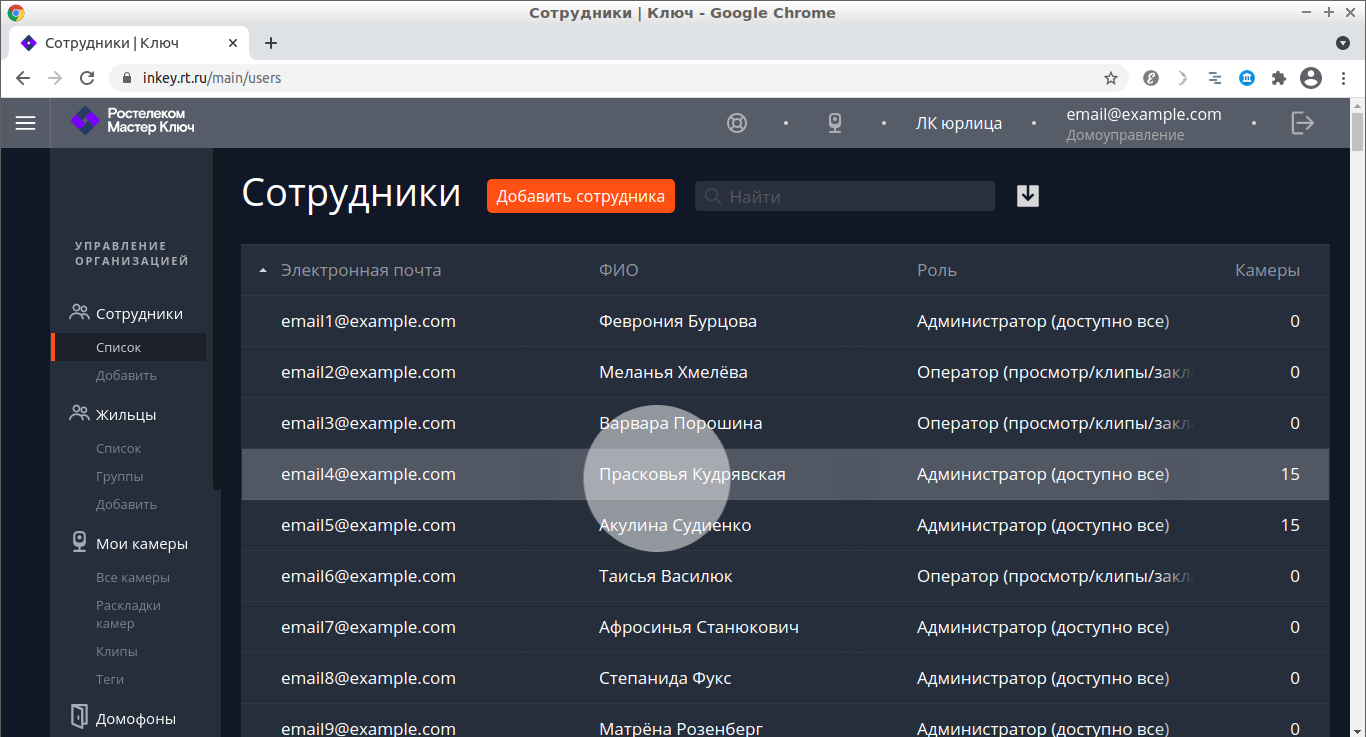
Task: Sort by Электронная почта column
Action: click(360, 270)
